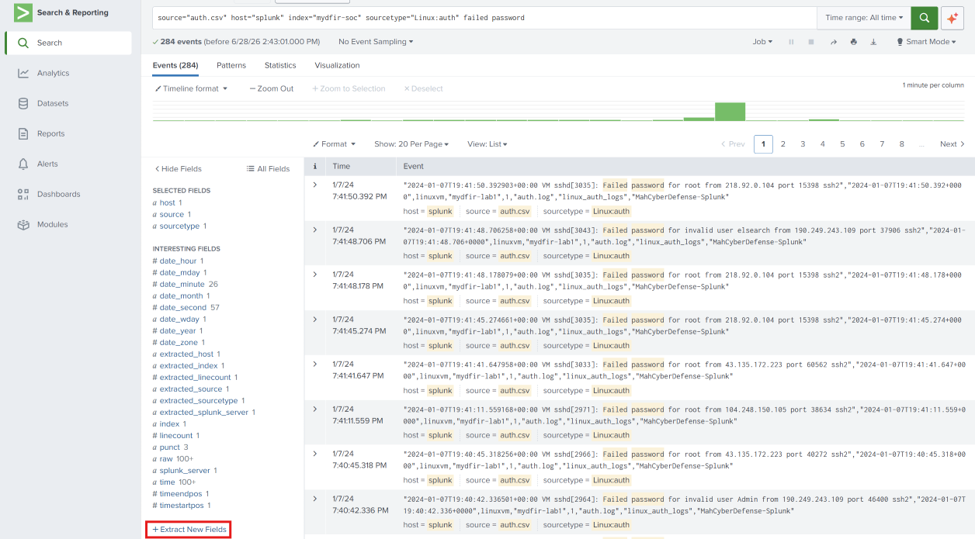Open the extracted_splunk_server field
Image resolution: width=975 pixels, height=539 pixels.
[x=203, y=412]
